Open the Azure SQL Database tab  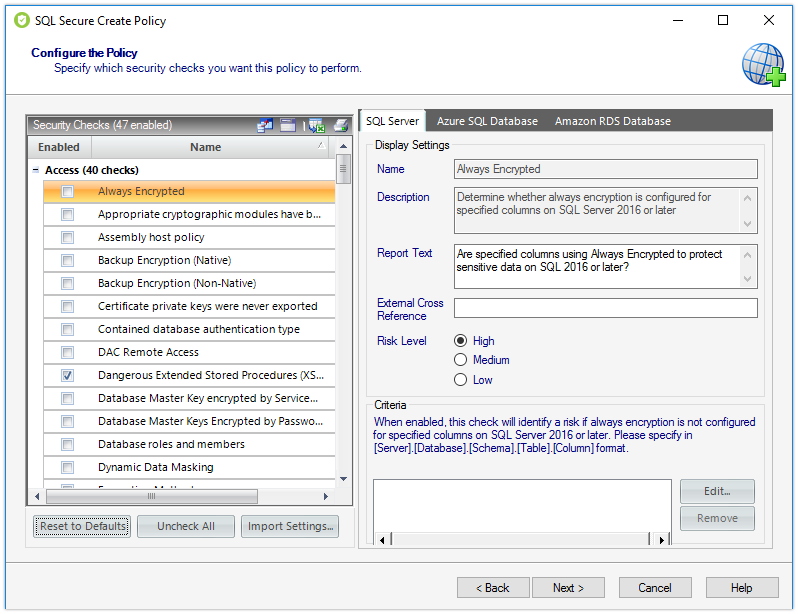487,121
